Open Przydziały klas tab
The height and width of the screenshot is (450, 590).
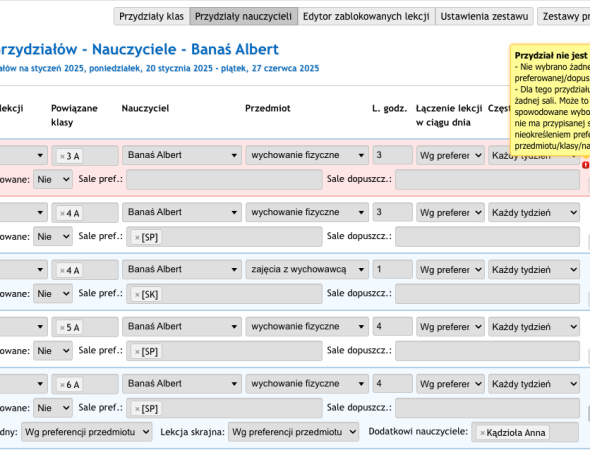(x=152, y=17)
